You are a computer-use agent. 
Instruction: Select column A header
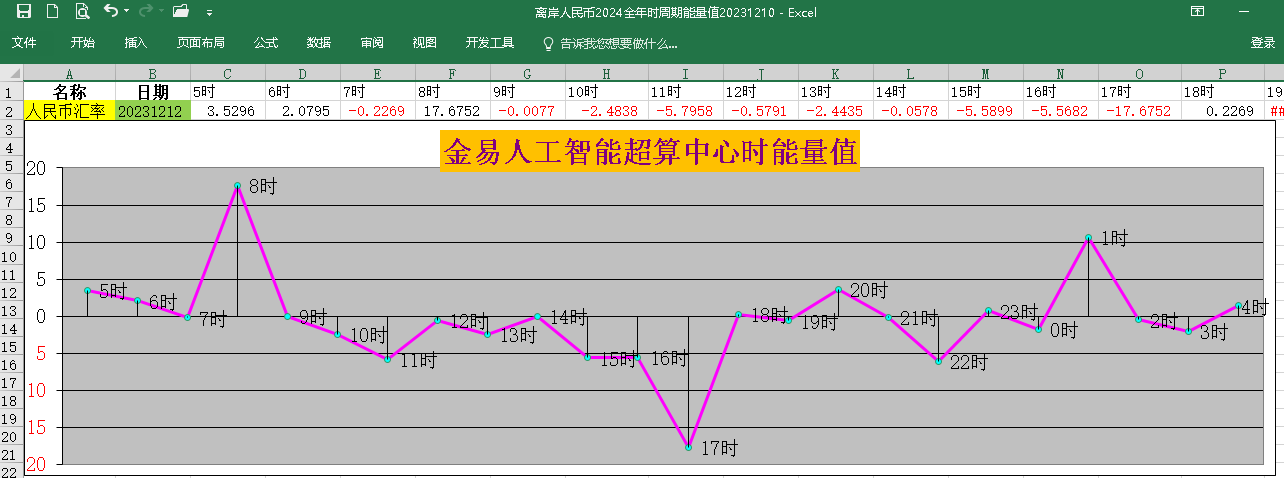click(x=69, y=74)
